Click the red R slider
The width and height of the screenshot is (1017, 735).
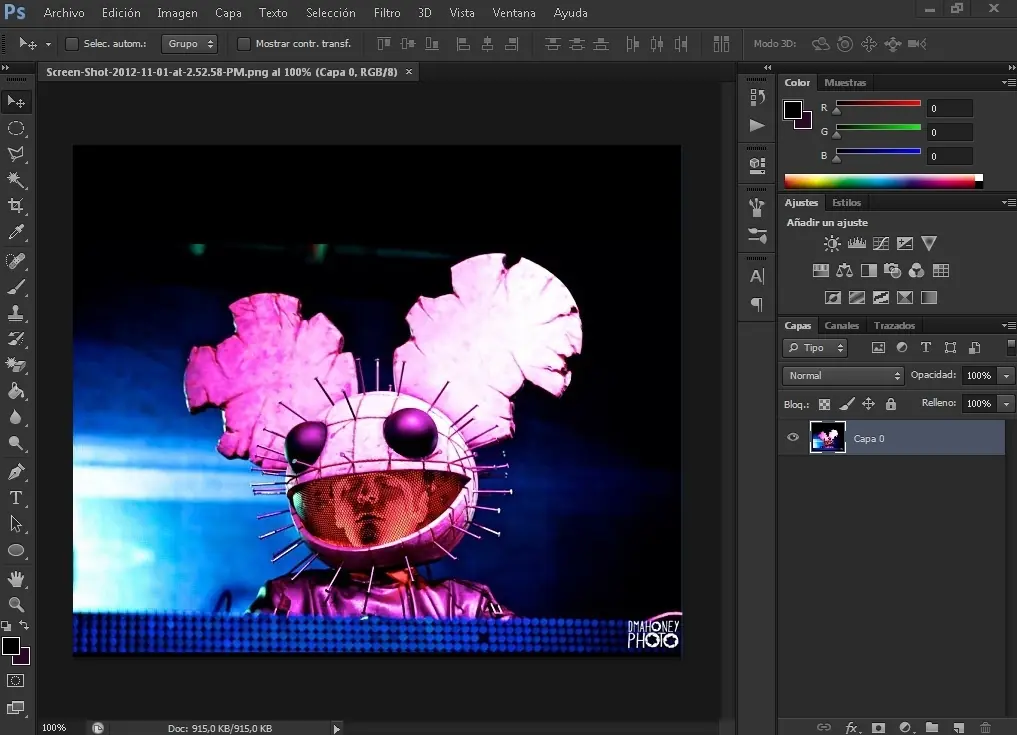click(x=878, y=103)
